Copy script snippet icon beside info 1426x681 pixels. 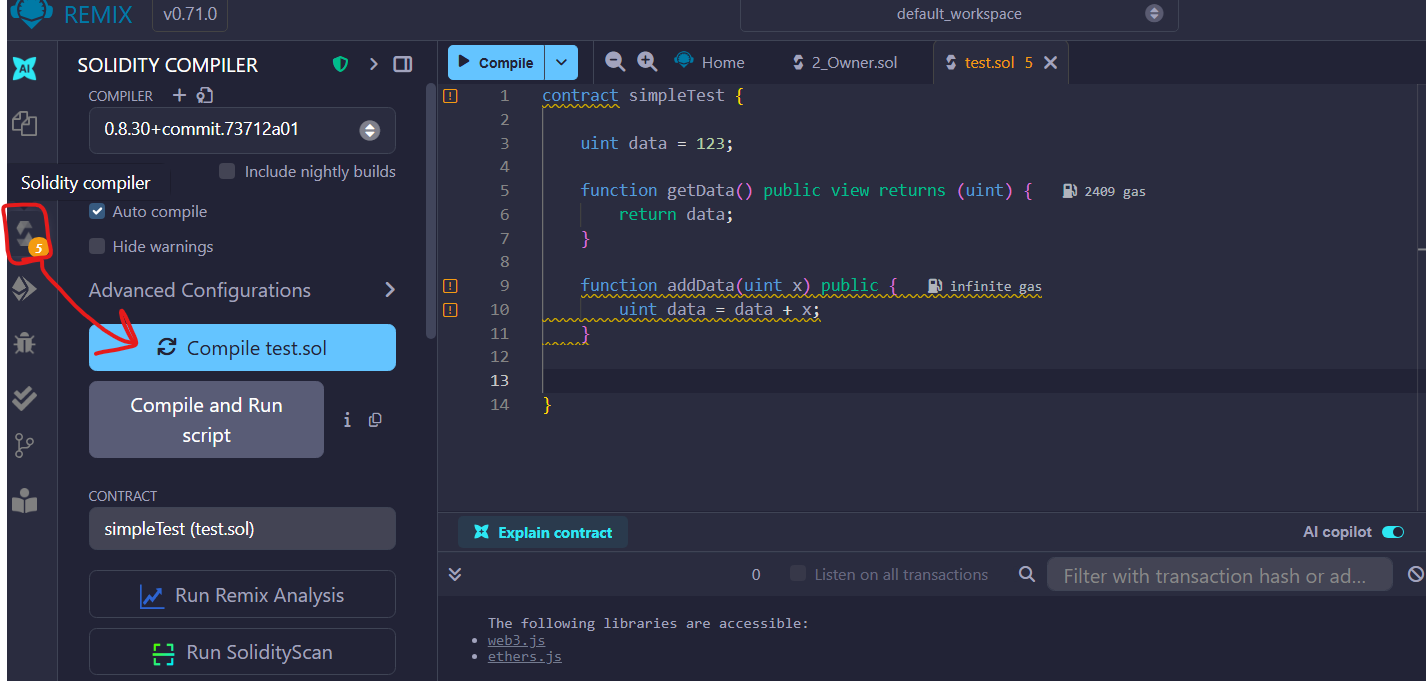375,420
